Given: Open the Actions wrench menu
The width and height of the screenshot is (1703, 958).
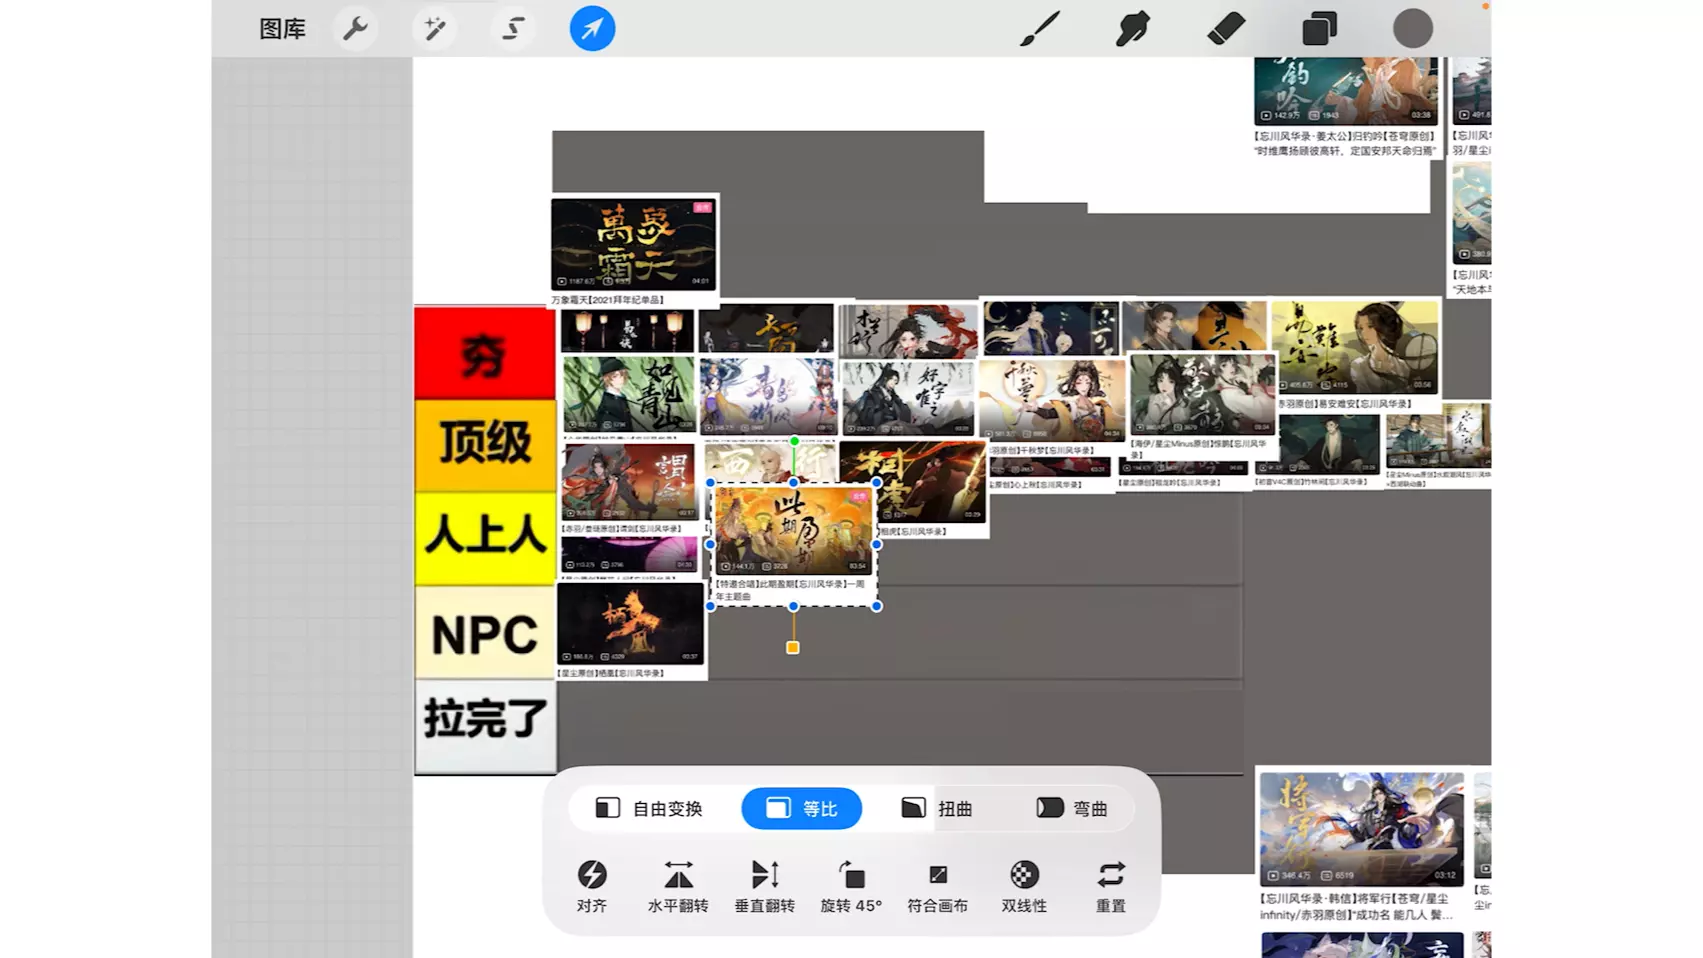Looking at the screenshot, I should tap(355, 29).
